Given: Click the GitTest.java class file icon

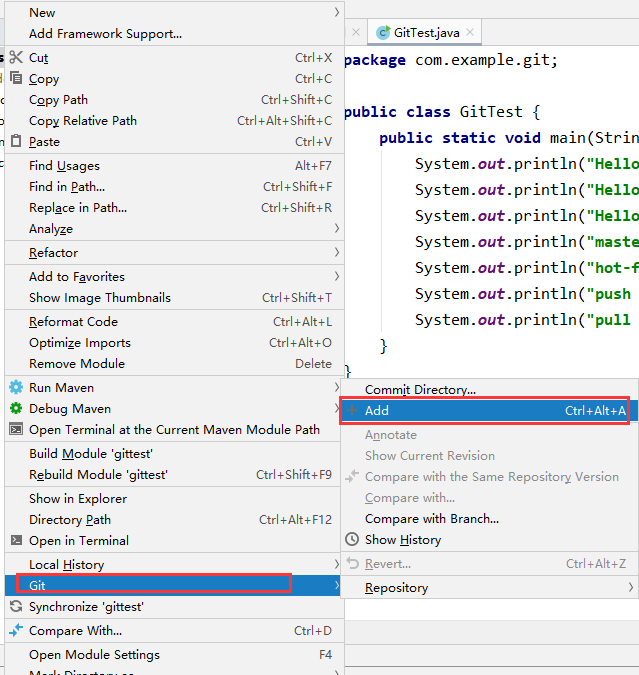Looking at the screenshot, I should coord(382,33).
